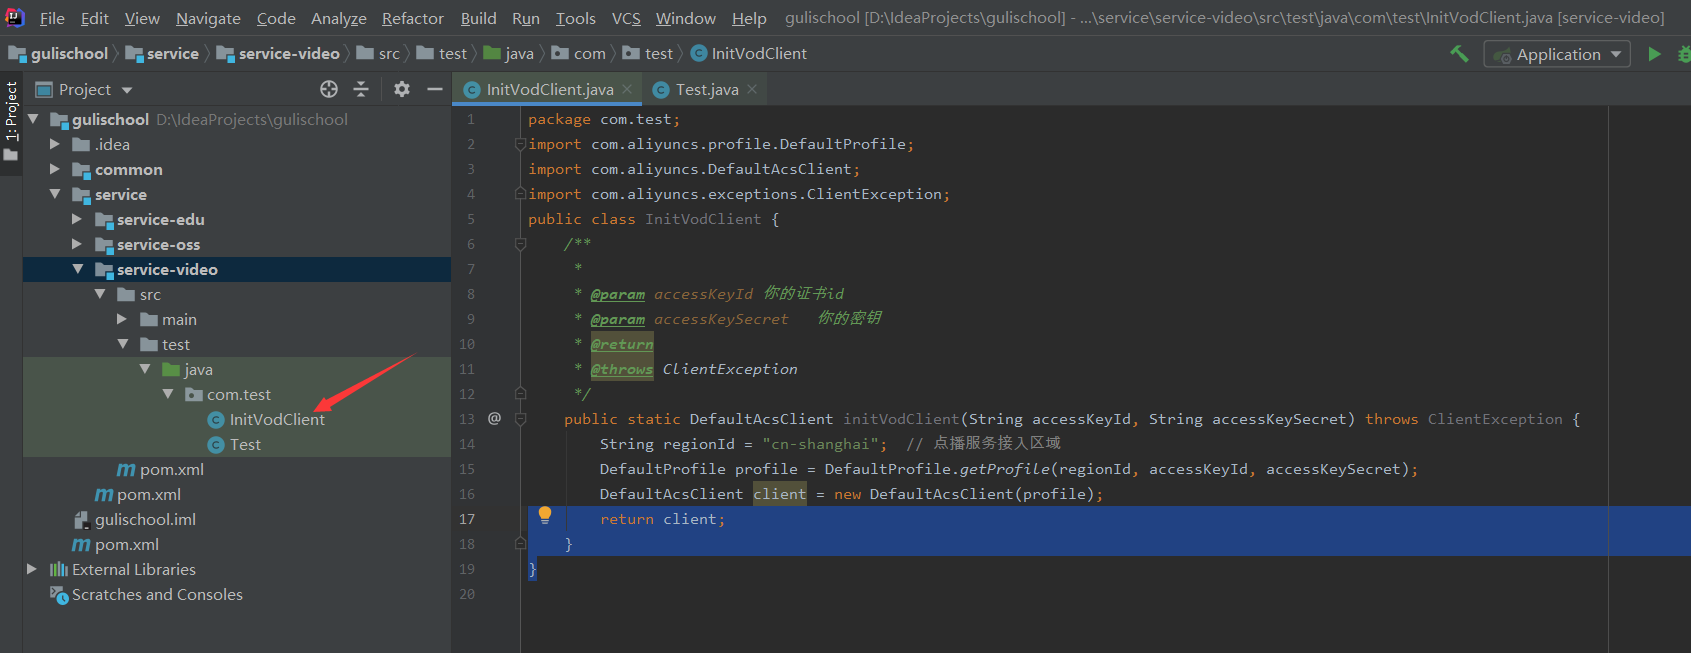The image size is (1691, 653).
Task: Click the gulischool breadcrumb in navigation bar
Action: 58,53
